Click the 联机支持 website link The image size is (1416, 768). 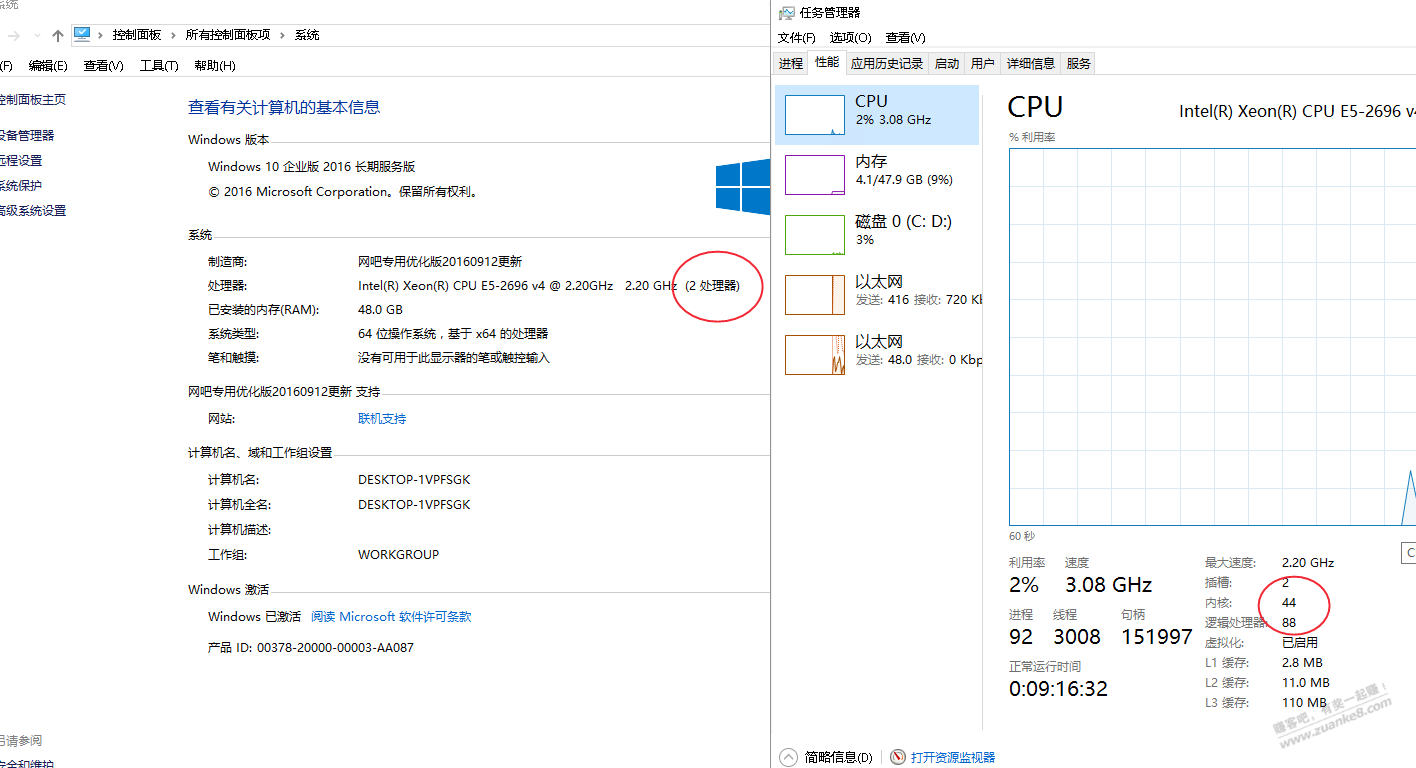tap(382, 419)
